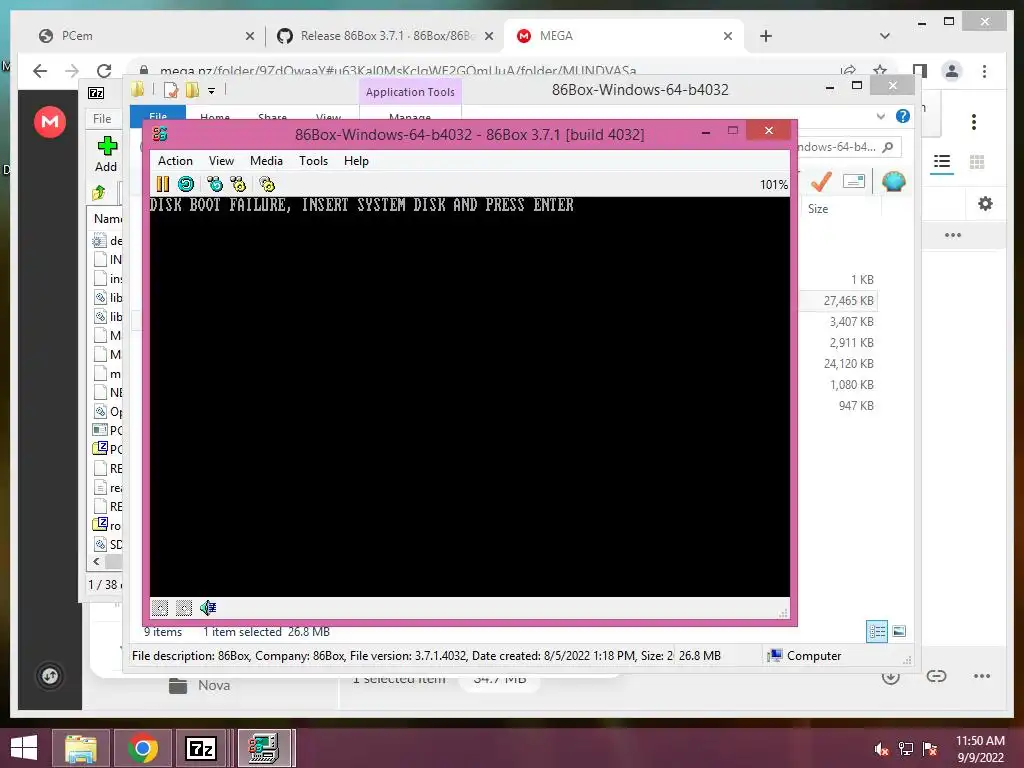
Task: Go back in Chrome
Action: pyautogui.click(x=40, y=71)
